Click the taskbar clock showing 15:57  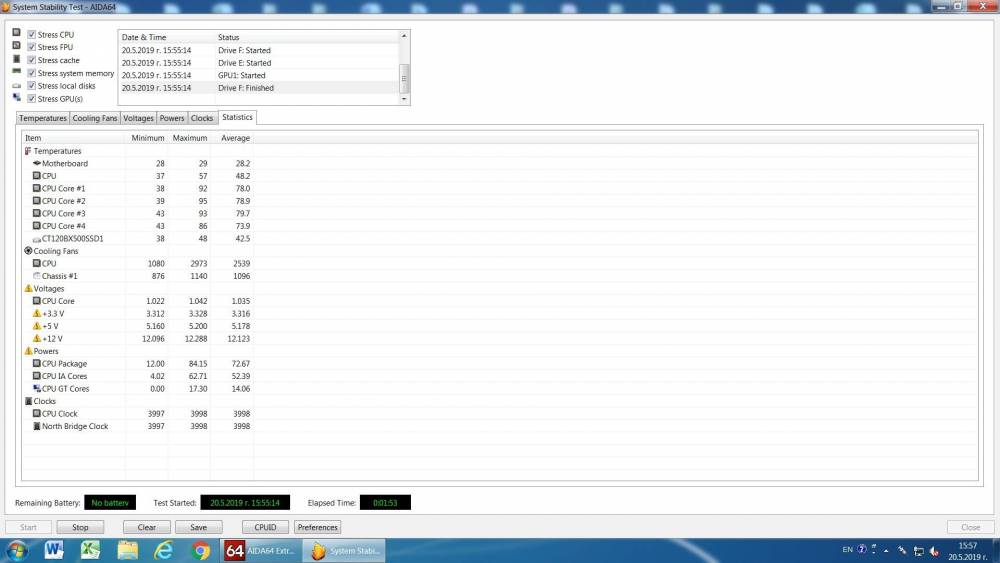[967, 551]
